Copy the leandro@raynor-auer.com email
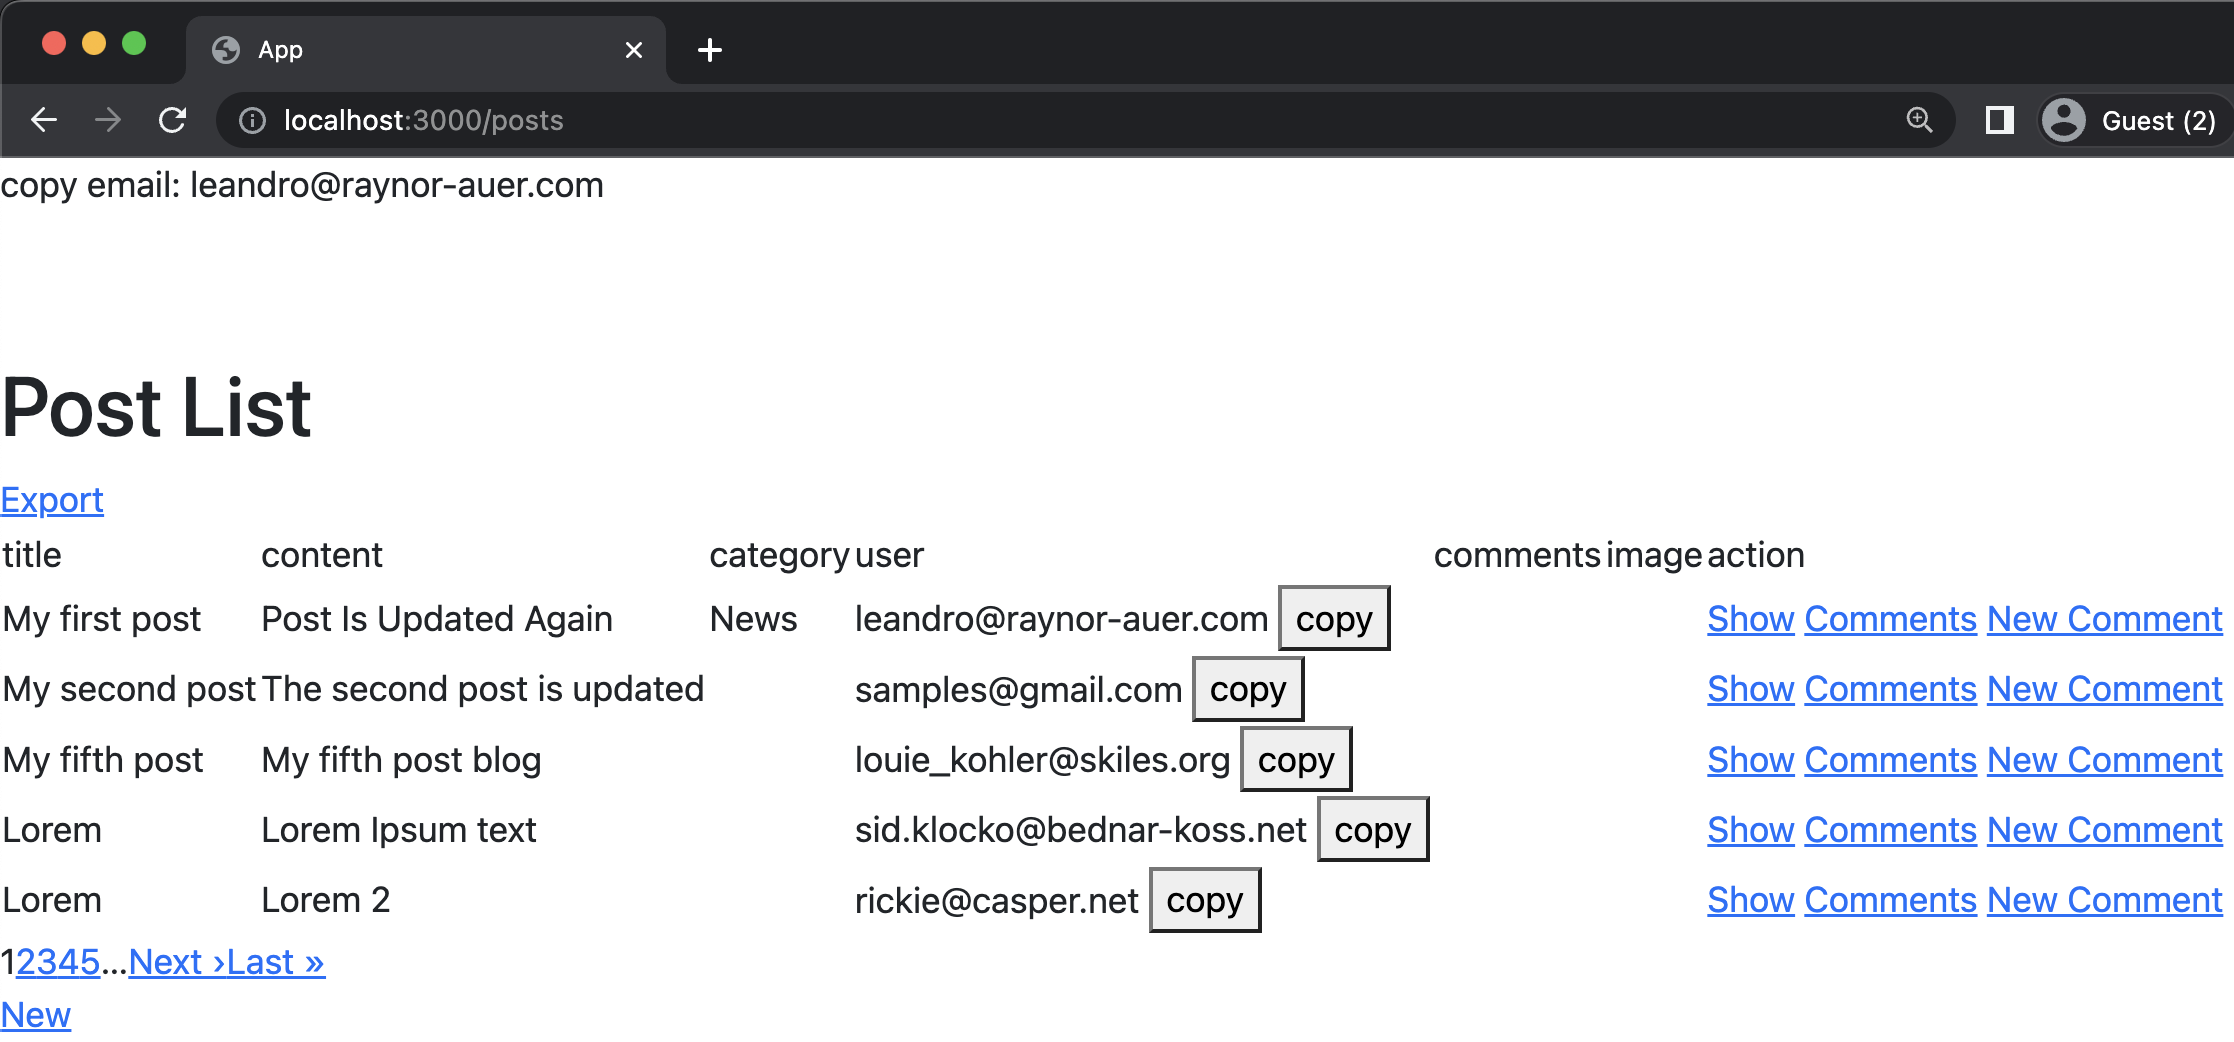 coord(1334,619)
